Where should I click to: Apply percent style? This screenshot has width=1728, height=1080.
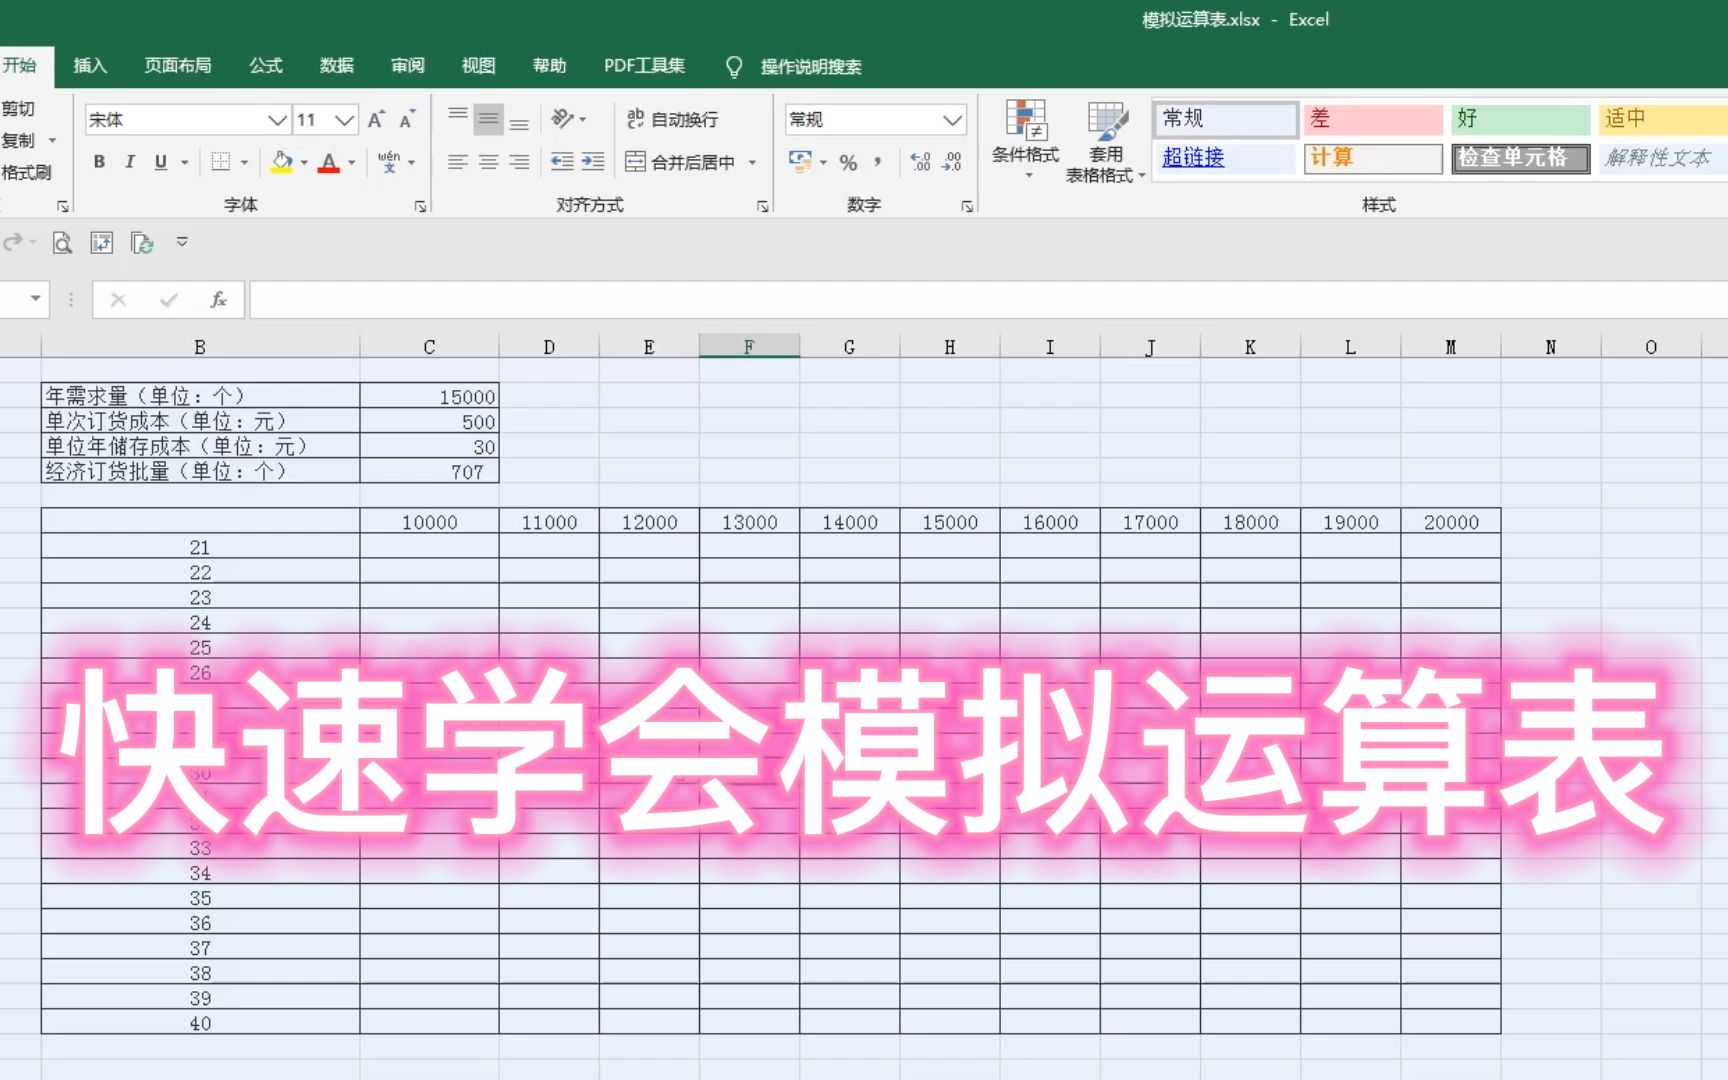pos(848,162)
